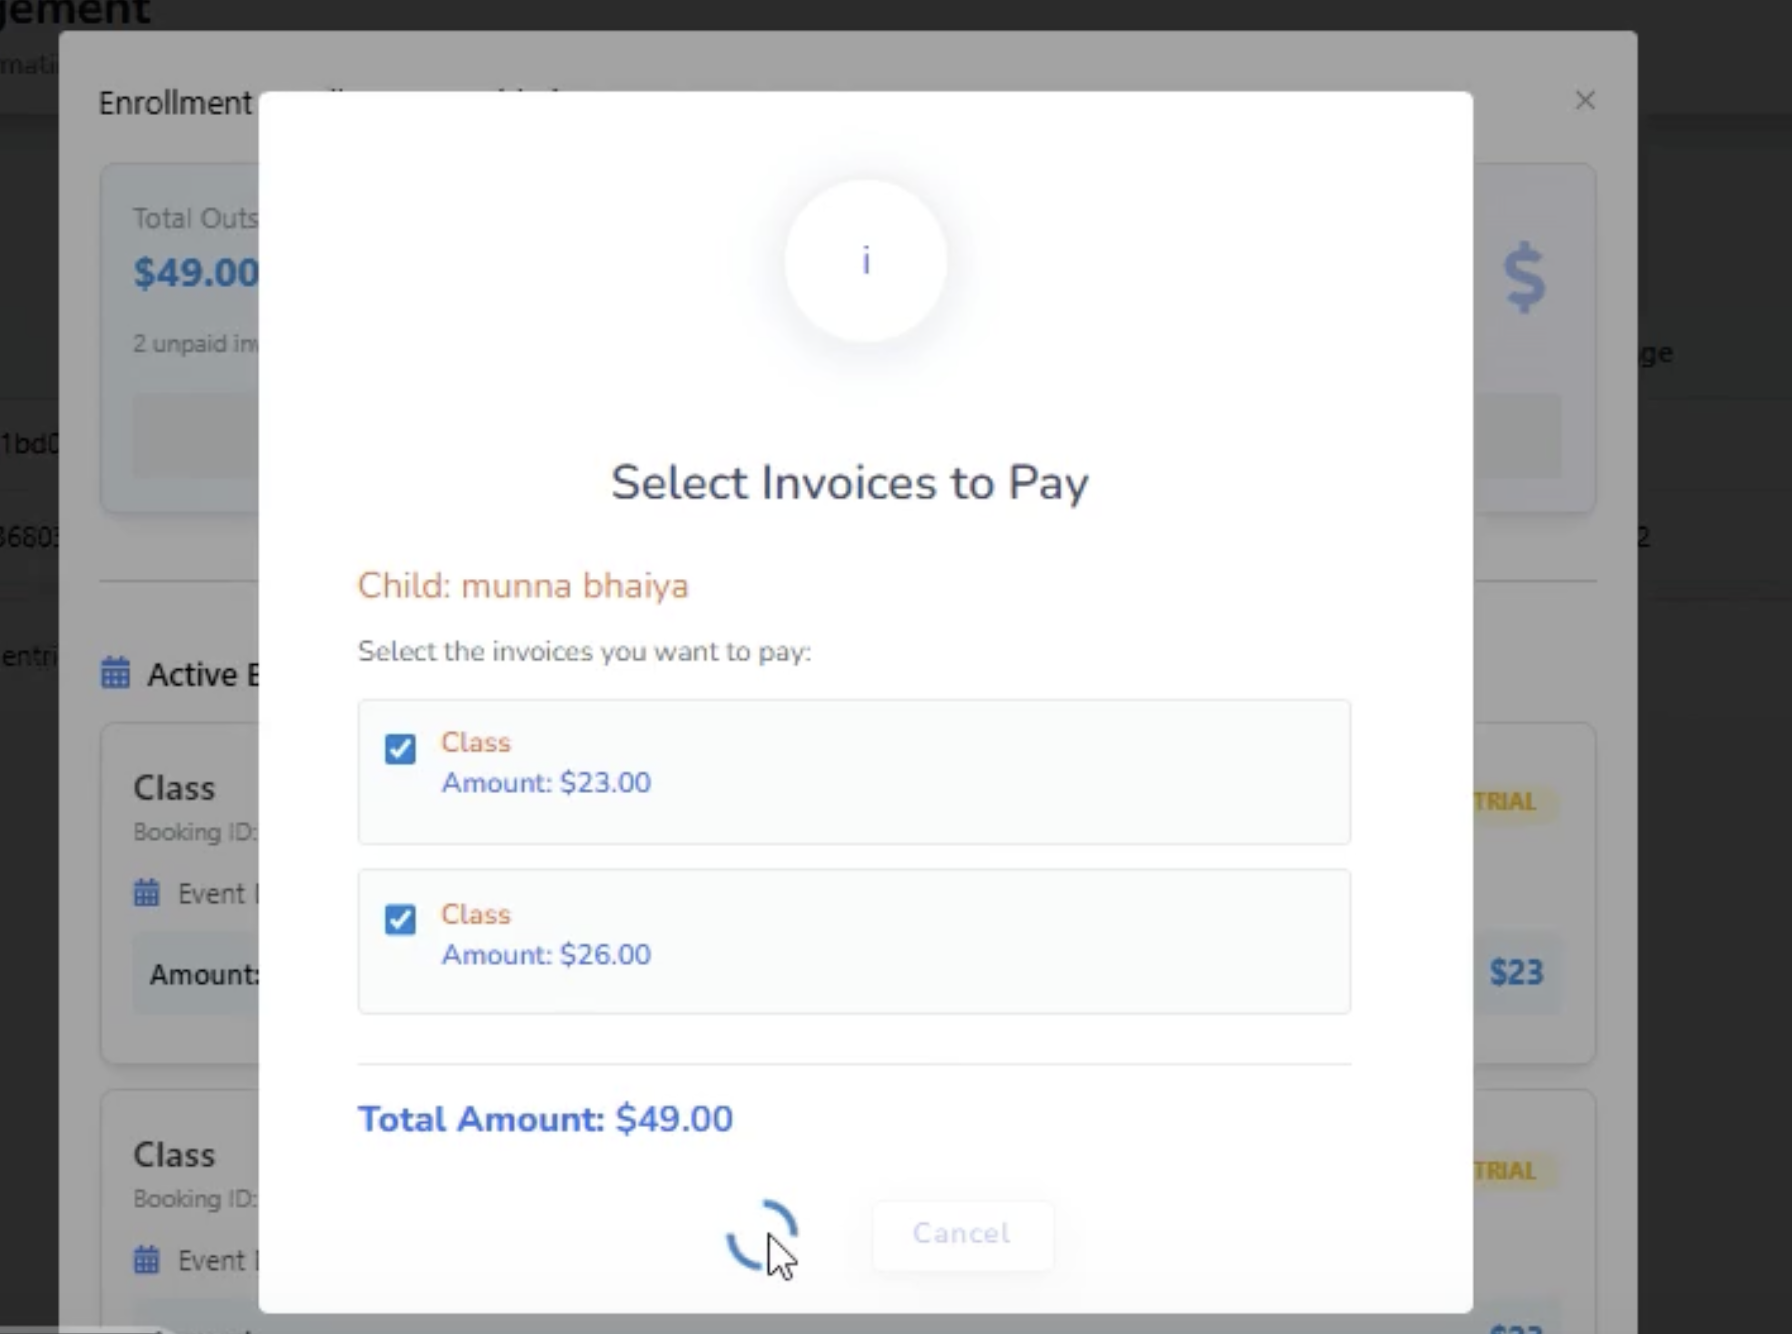Click the Cancel button in dialog
The height and width of the screenshot is (1334, 1792).
962,1234
